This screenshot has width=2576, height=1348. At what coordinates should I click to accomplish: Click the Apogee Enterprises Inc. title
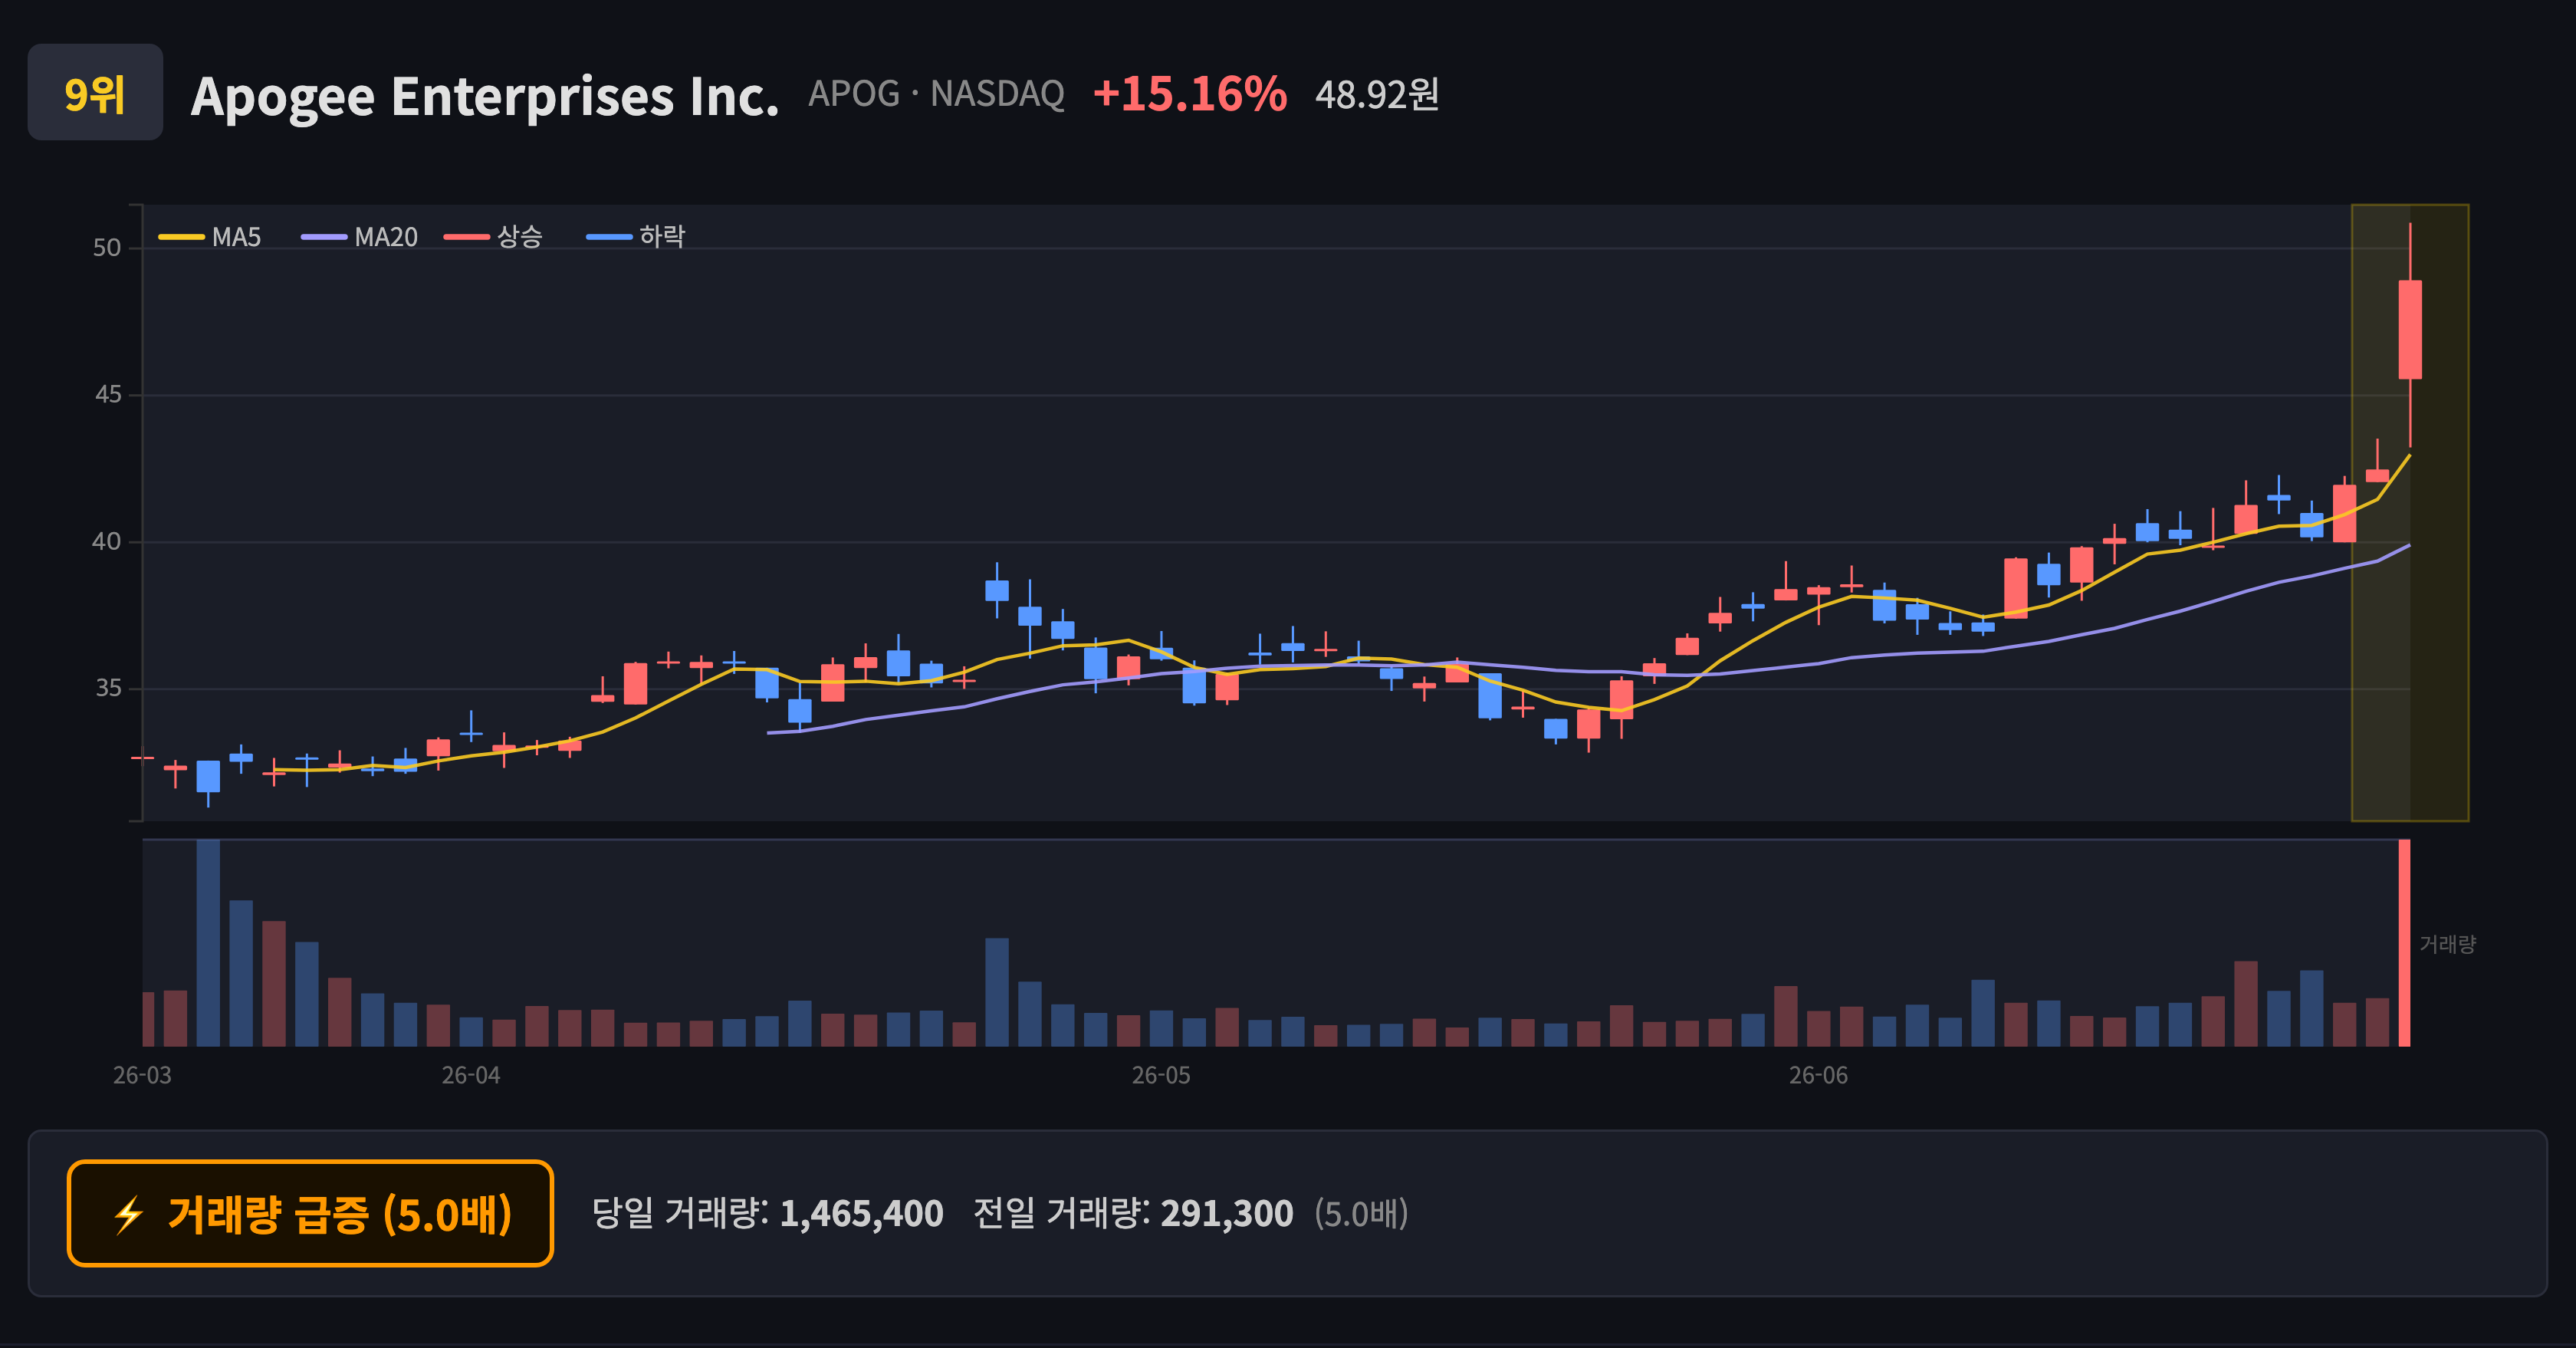485,96
